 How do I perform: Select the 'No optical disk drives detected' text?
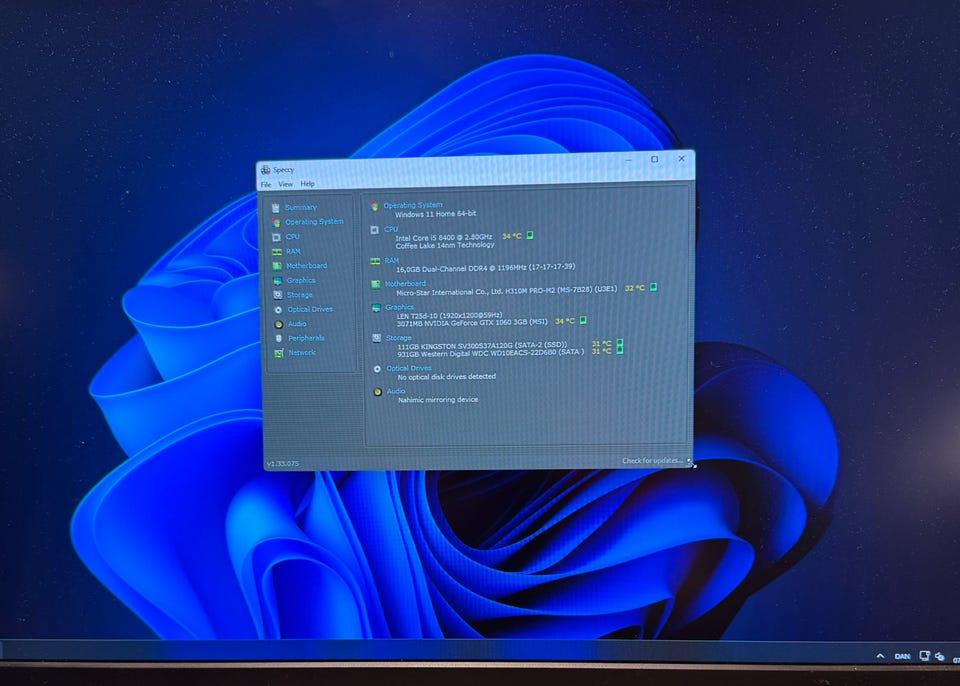click(x=447, y=377)
